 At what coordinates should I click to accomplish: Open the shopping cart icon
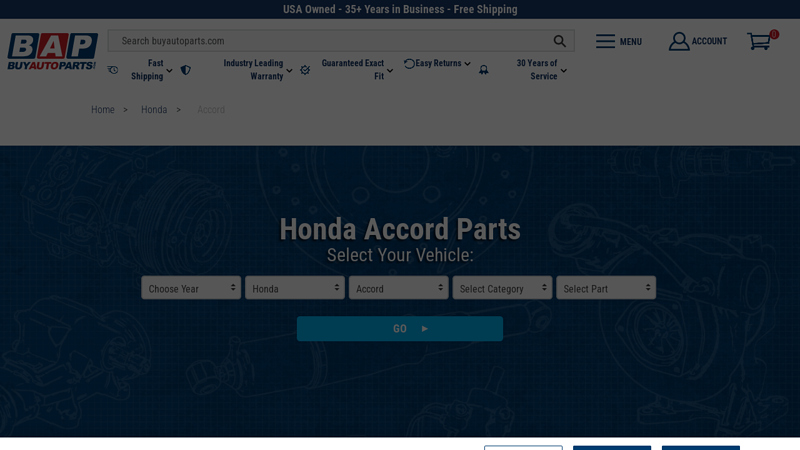tap(759, 41)
